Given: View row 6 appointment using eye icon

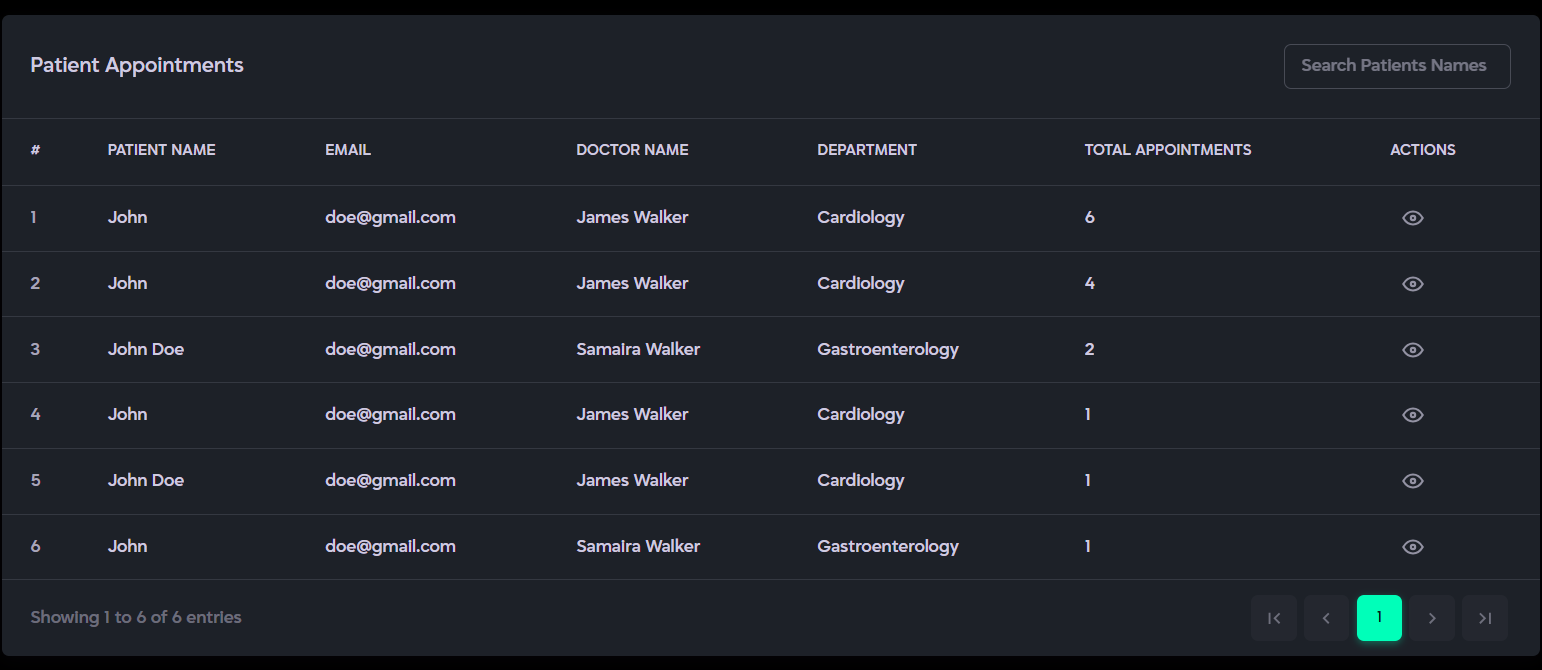Looking at the screenshot, I should 1412,547.
